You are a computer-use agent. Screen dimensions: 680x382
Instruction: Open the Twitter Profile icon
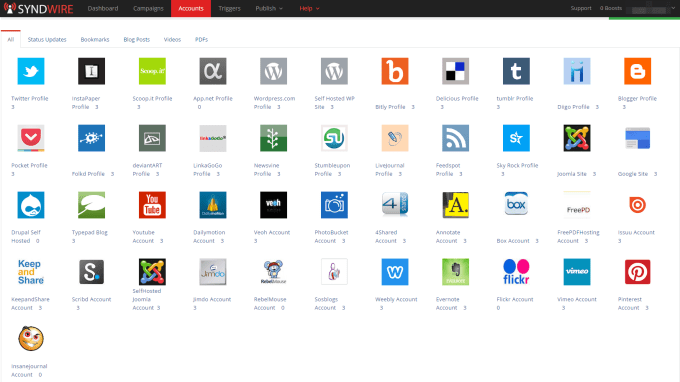(31, 71)
